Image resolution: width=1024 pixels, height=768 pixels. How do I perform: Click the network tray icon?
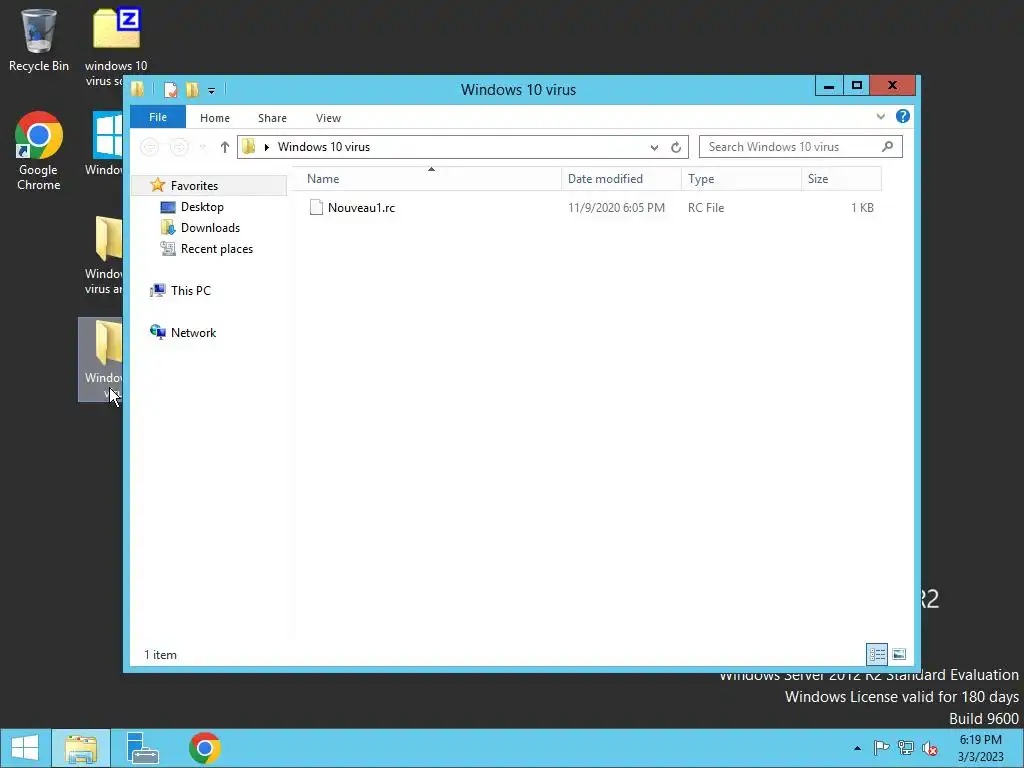[906, 748]
